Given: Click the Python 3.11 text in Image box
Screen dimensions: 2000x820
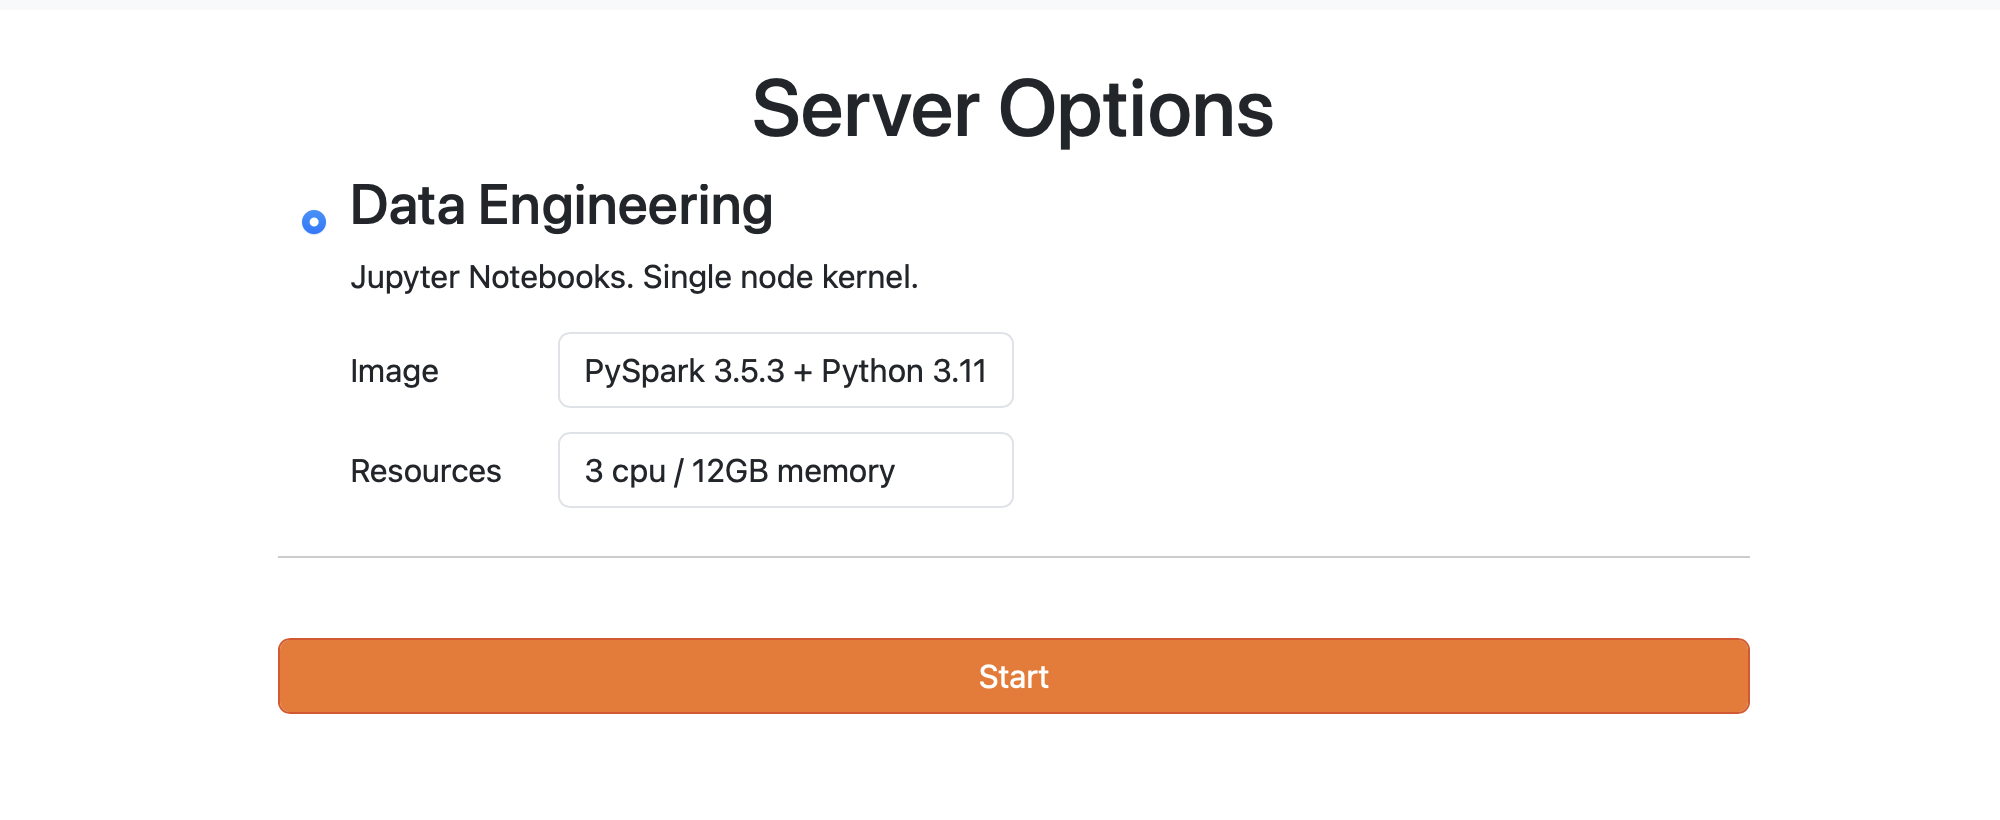Looking at the screenshot, I should (x=904, y=371).
